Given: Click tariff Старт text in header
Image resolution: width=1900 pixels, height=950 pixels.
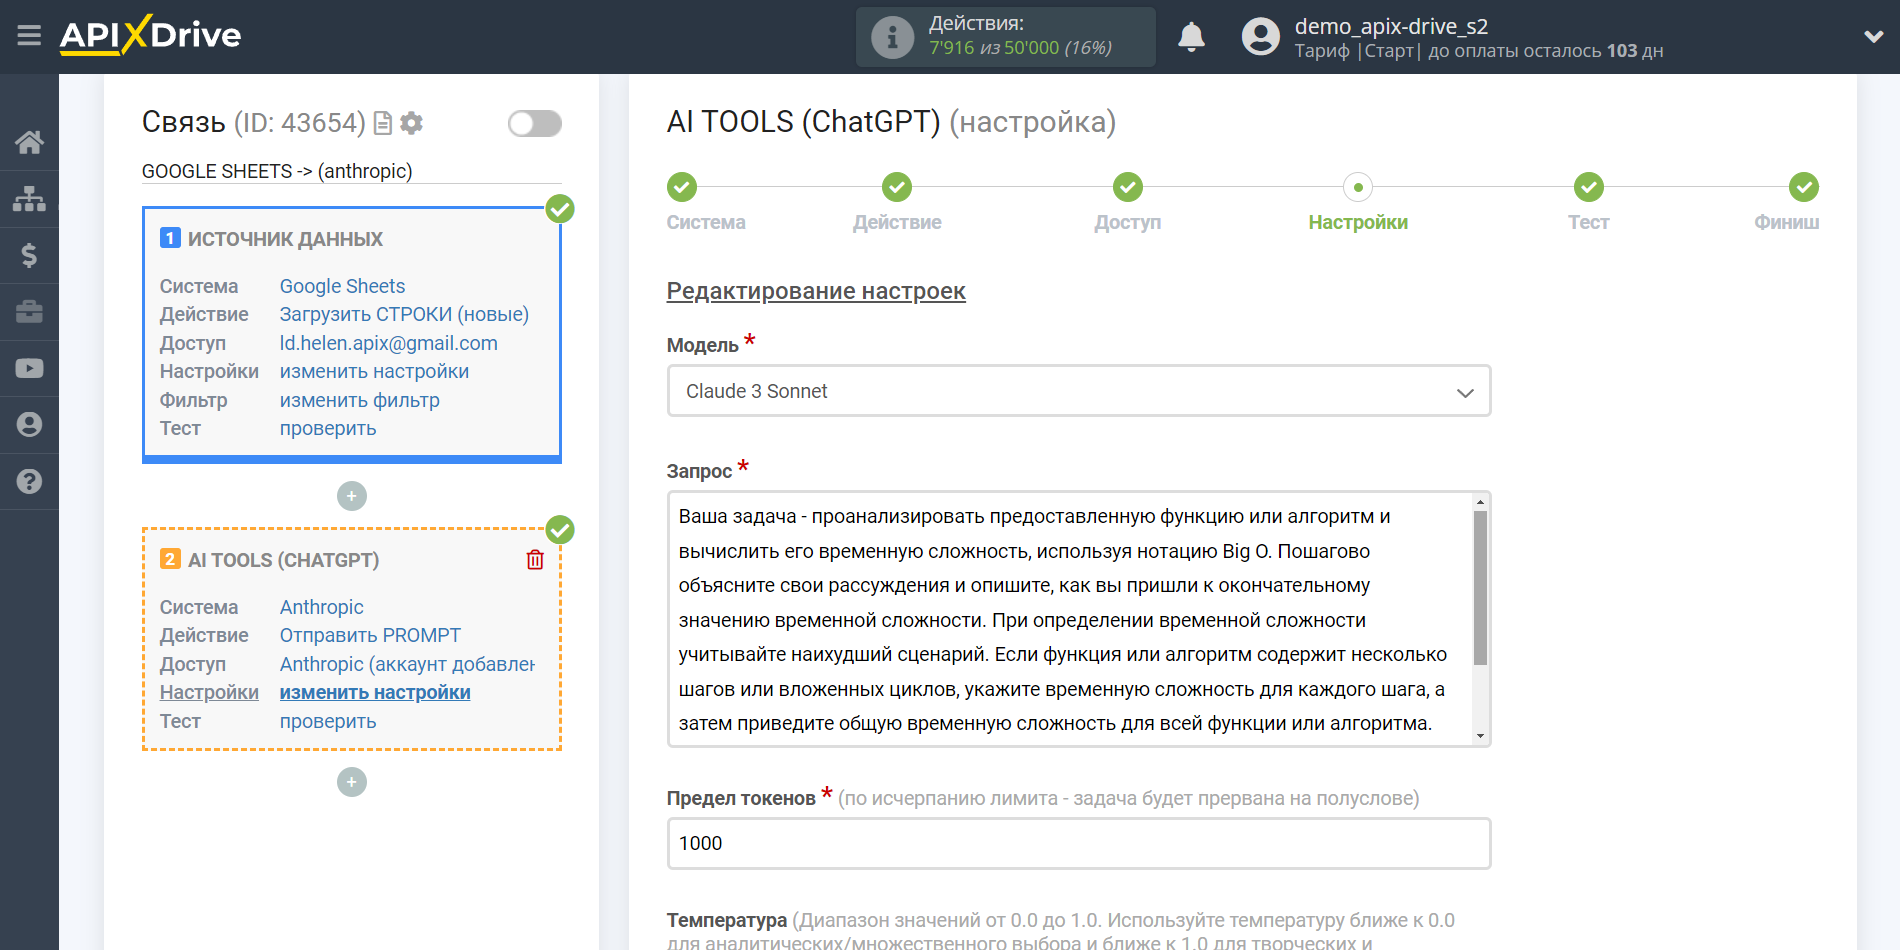Looking at the screenshot, I should [1389, 51].
